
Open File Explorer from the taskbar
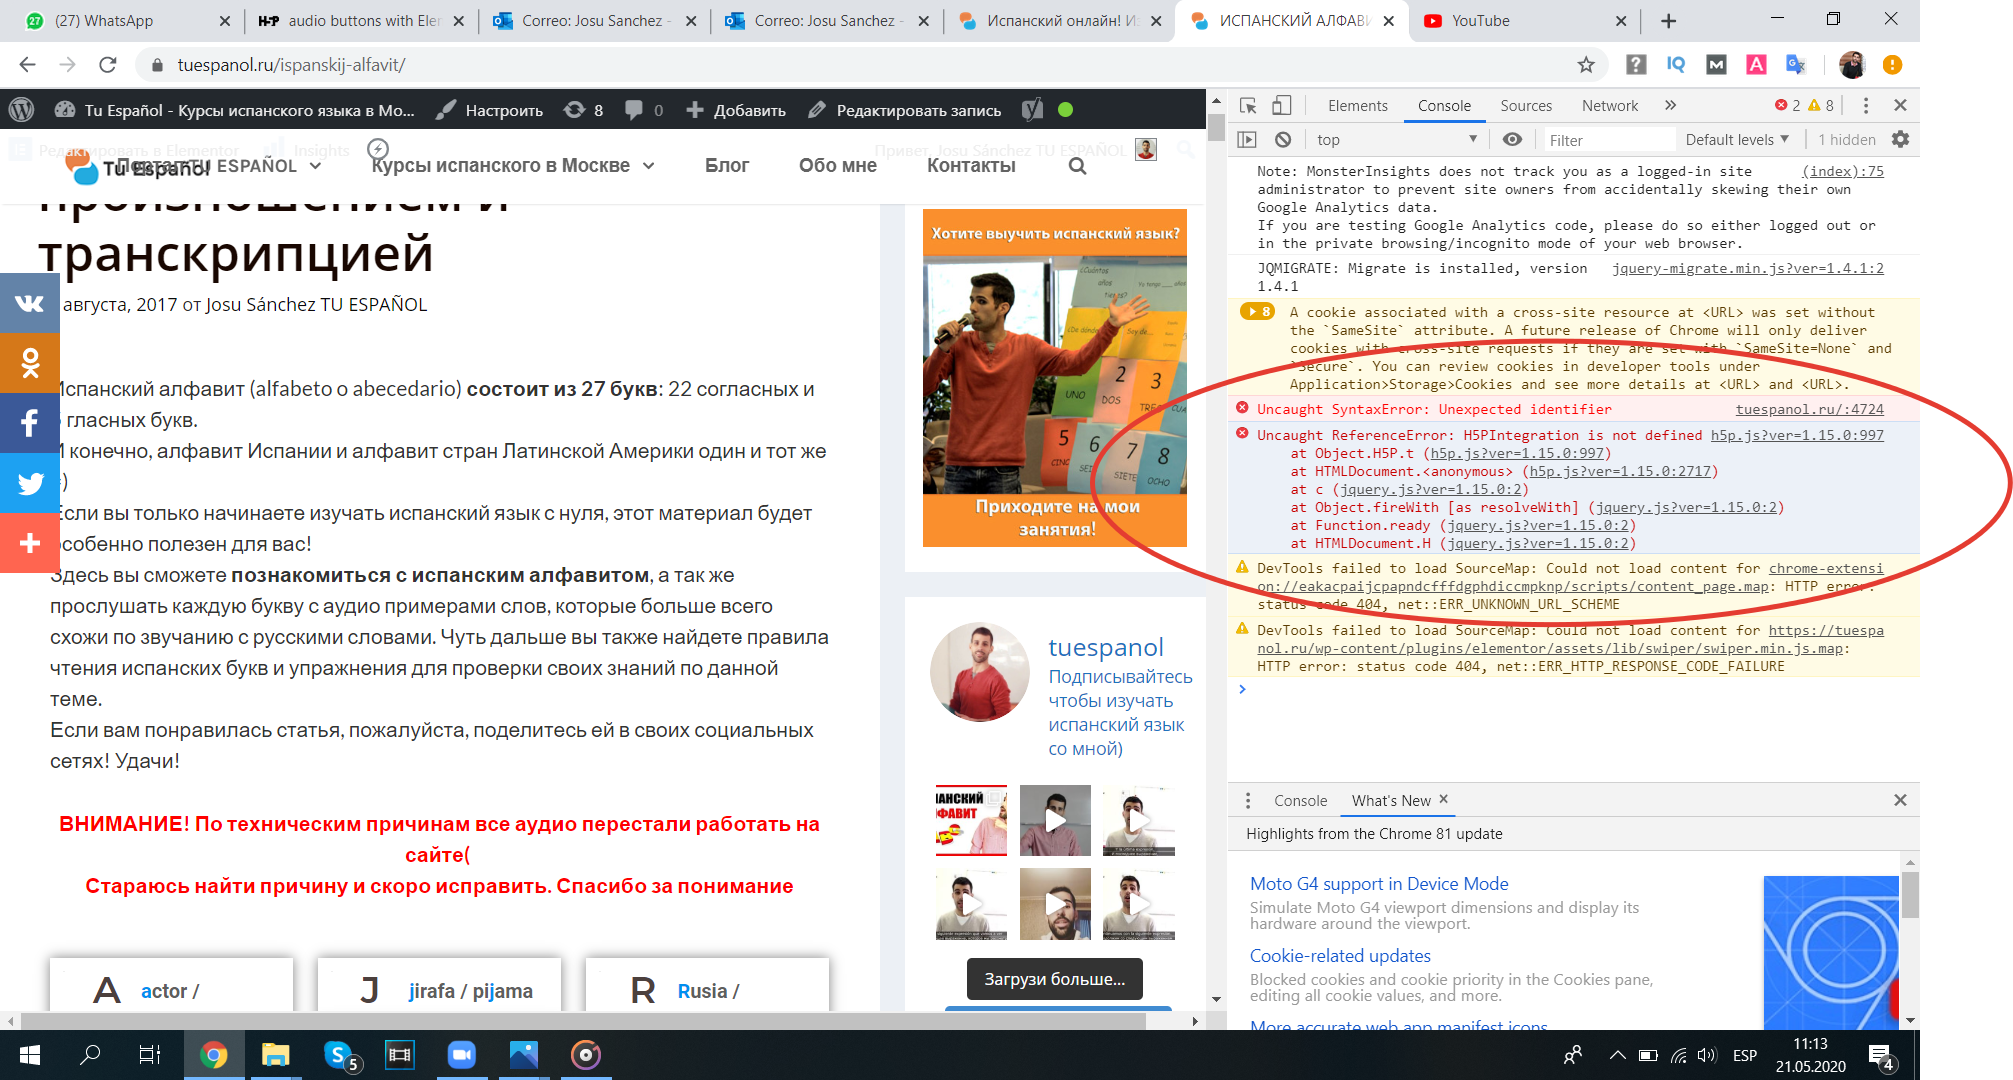(x=275, y=1055)
